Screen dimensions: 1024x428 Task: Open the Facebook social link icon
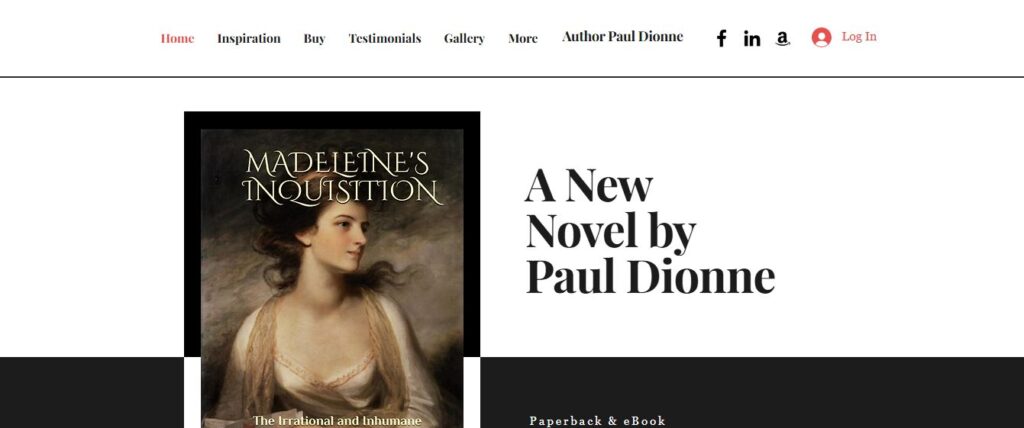click(x=721, y=39)
